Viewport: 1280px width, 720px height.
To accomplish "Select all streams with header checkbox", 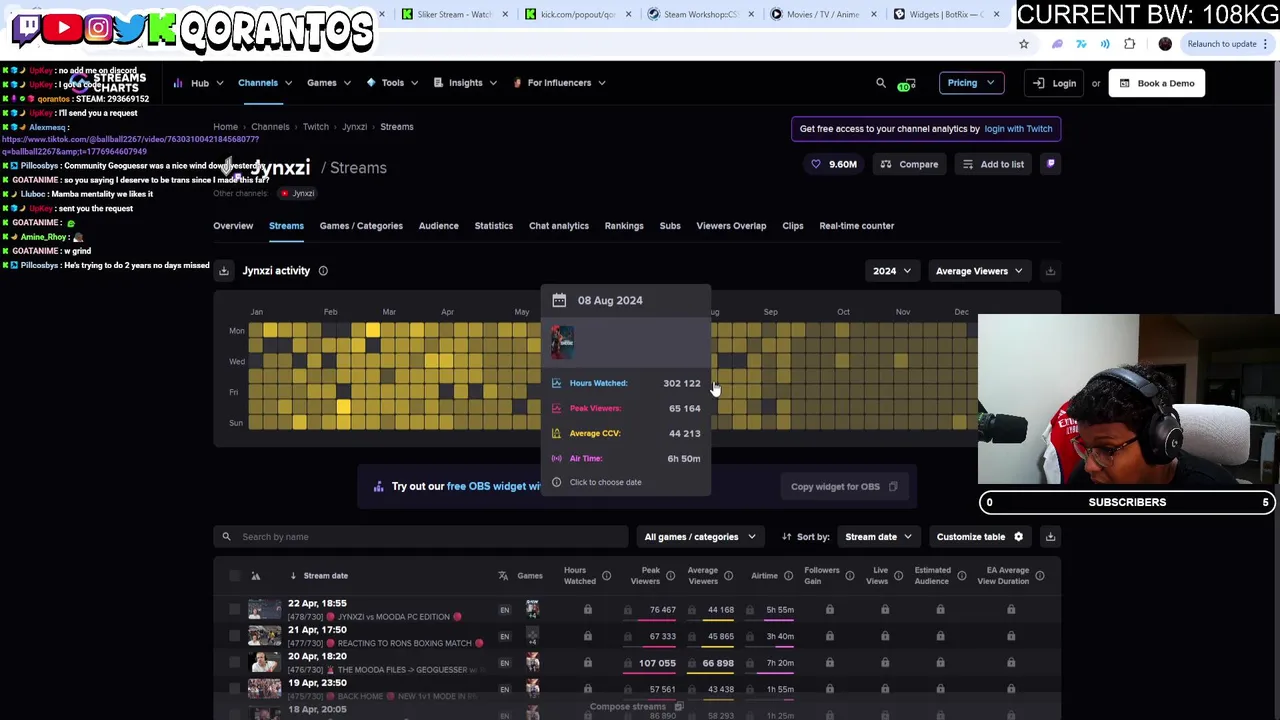I will (235, 576).
